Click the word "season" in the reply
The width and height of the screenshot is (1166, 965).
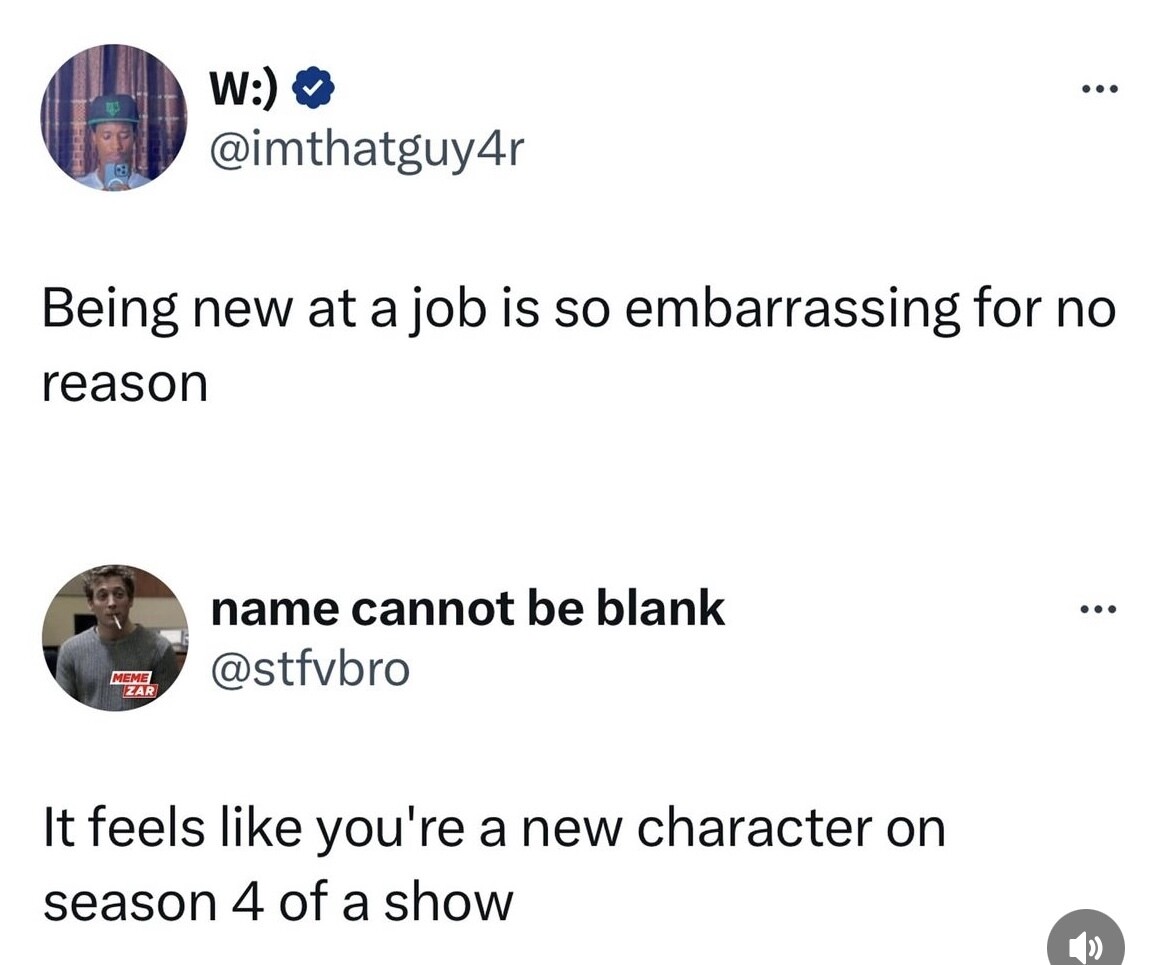[129, 904]
